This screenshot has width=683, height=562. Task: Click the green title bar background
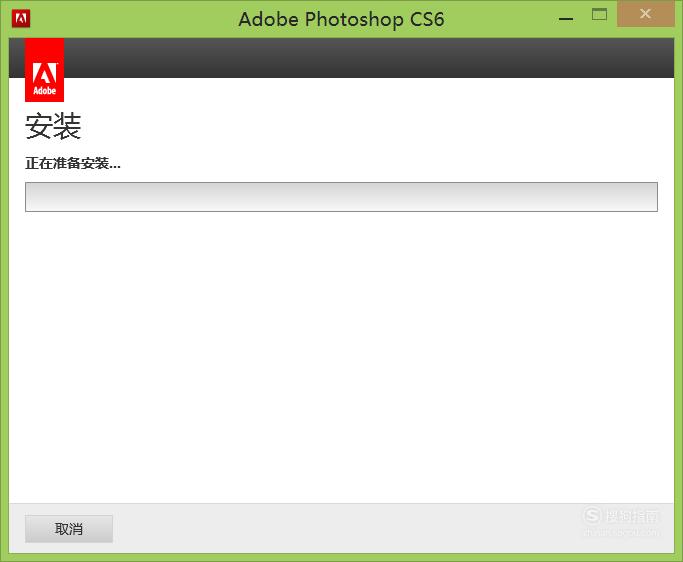pos(131,19)
